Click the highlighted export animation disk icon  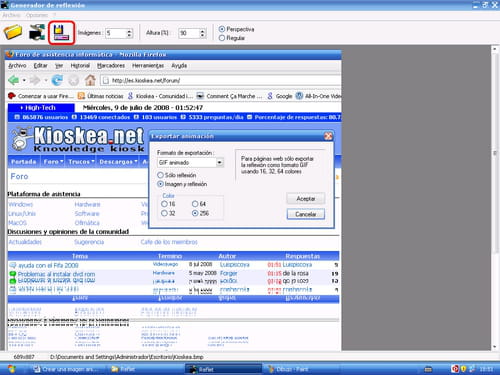(x=61, y=33)
